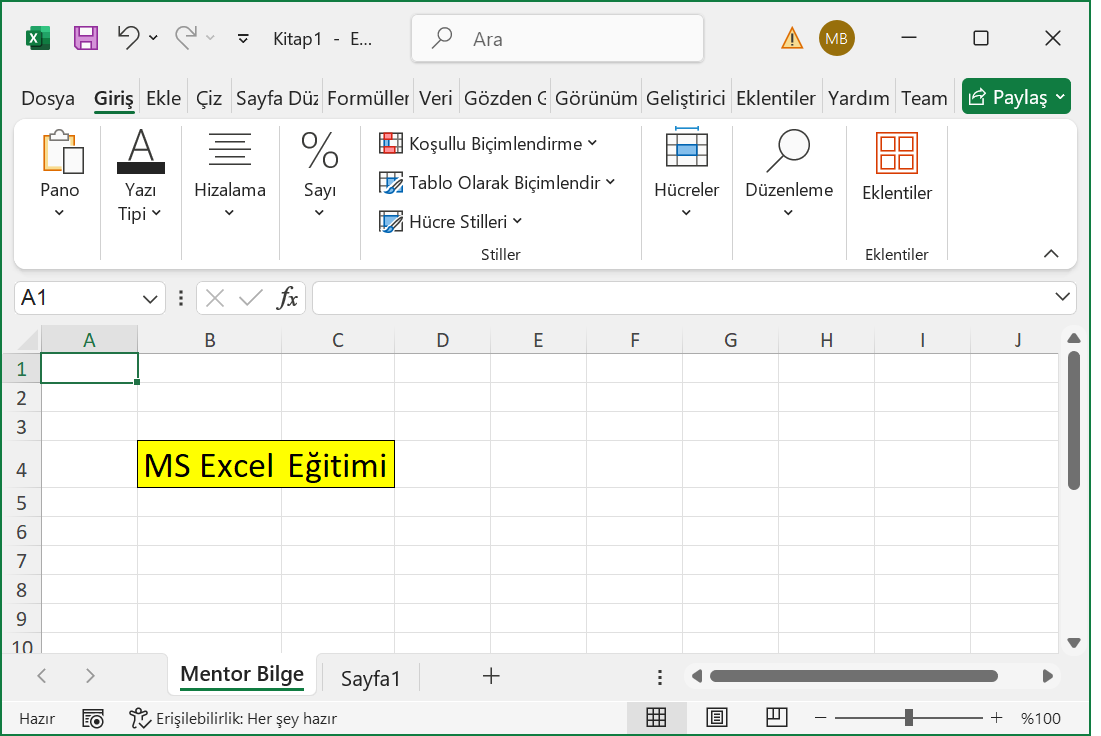The width and height of the screenshot is (1101, 736).
Task: Open zoom dialog via %100 label
Action: click(1041, 718)
